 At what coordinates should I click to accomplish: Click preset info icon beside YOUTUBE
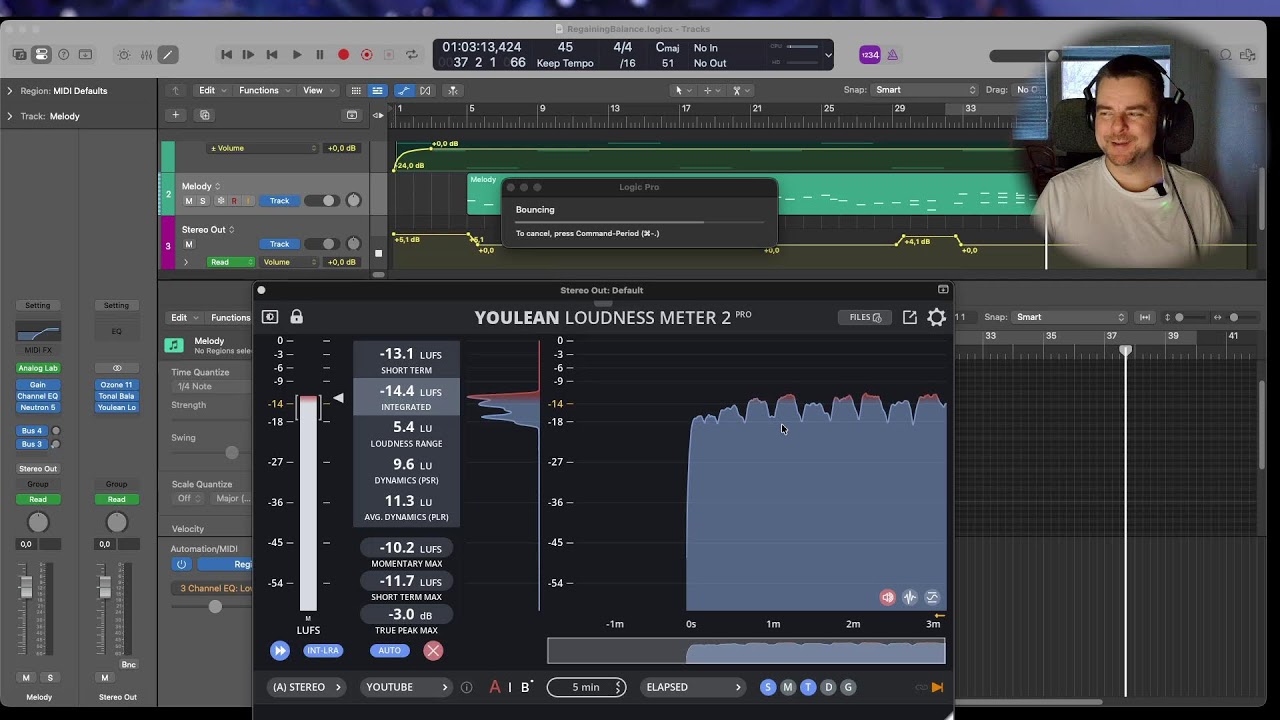466,687
